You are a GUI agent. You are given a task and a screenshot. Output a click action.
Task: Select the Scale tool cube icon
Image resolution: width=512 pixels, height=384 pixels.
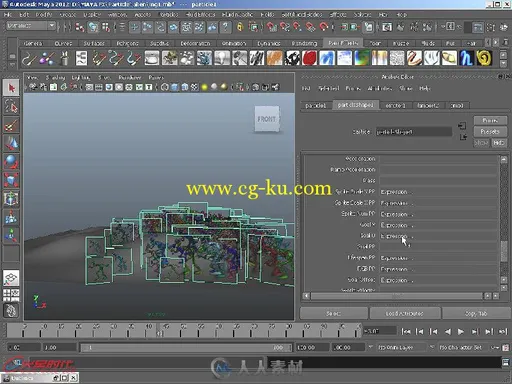11,180
